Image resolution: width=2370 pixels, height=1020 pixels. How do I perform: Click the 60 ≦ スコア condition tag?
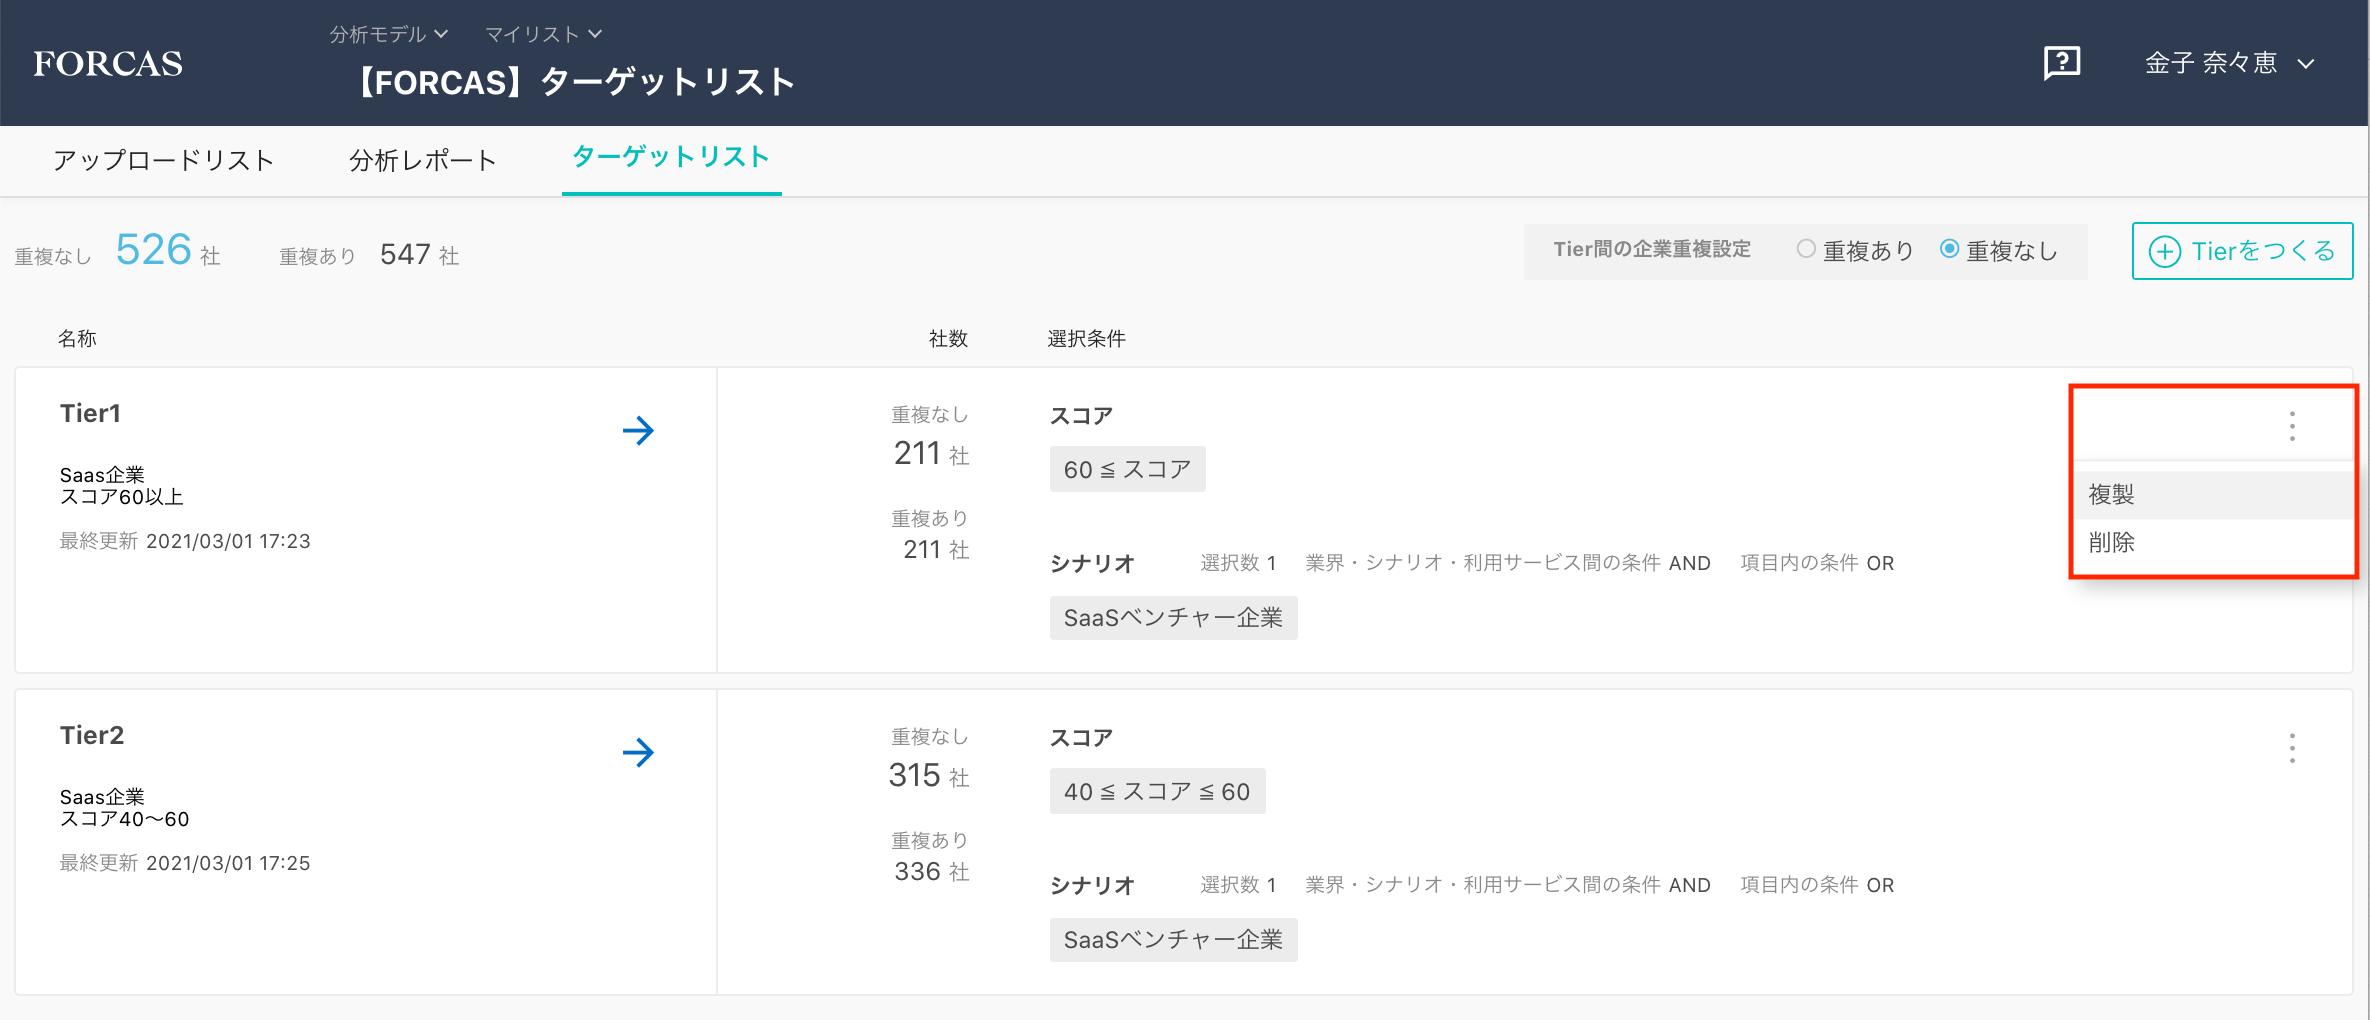pyautogui.click(x=1127, y=469)
